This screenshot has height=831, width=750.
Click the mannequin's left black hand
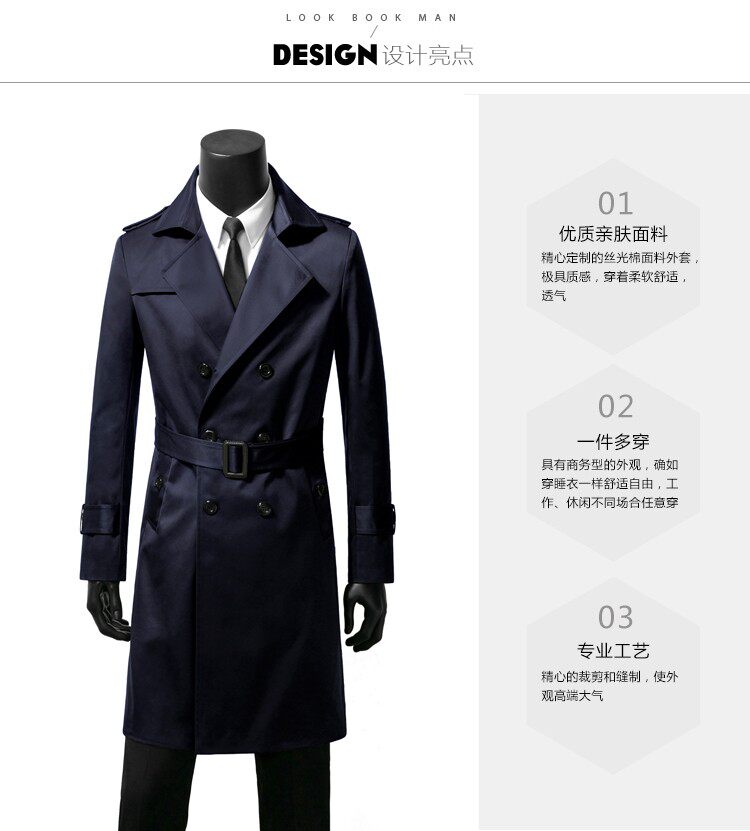click(365, 617)
